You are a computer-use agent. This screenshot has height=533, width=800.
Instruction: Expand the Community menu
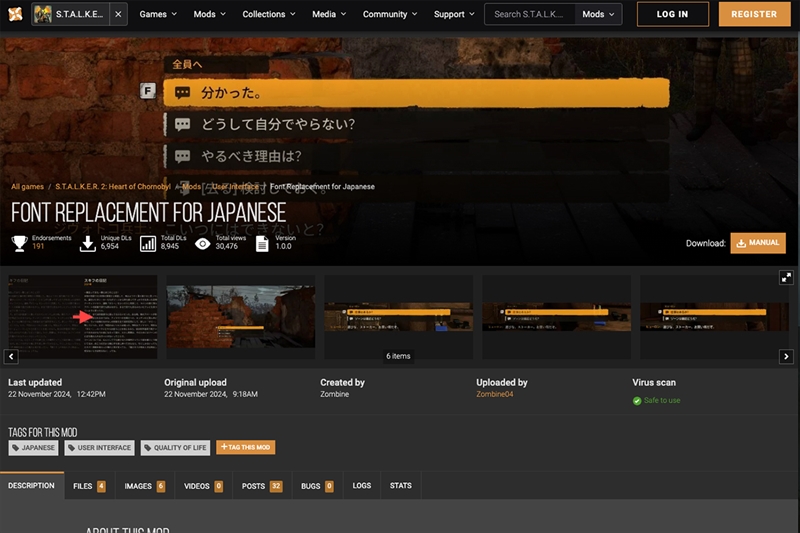390,14
